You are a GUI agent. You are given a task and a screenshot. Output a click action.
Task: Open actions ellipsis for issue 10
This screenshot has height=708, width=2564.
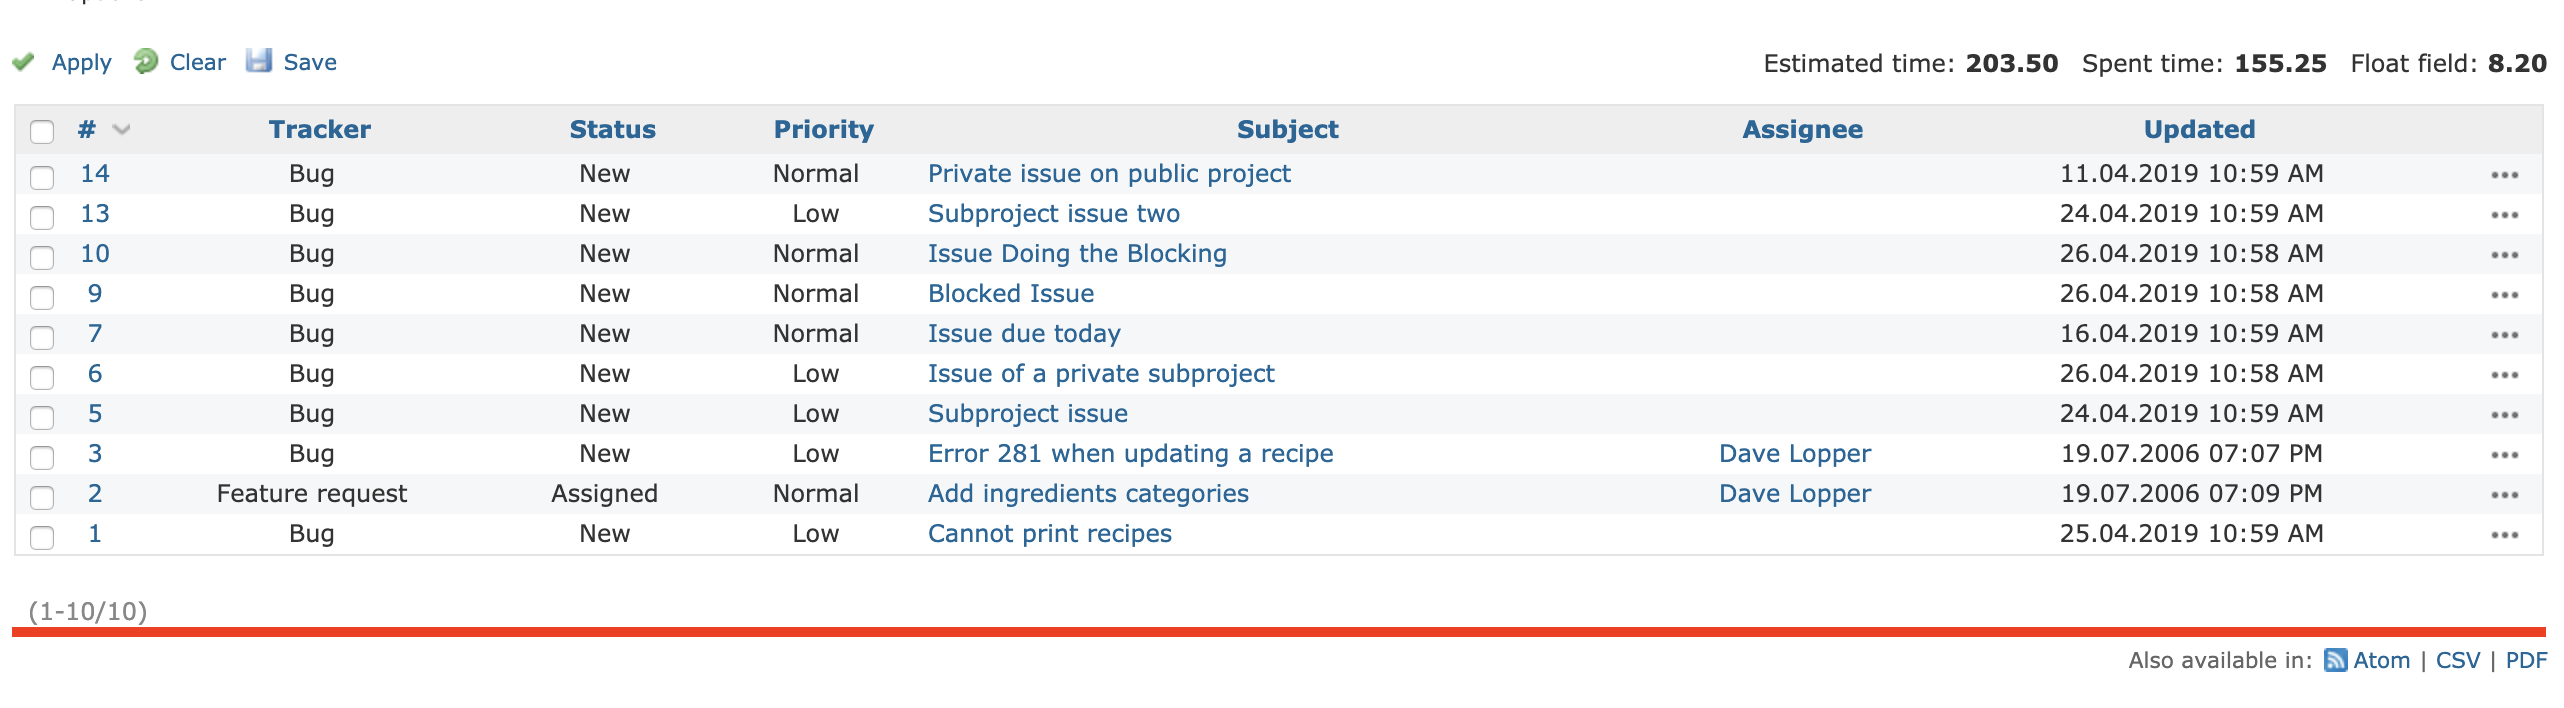(2504, 255)
